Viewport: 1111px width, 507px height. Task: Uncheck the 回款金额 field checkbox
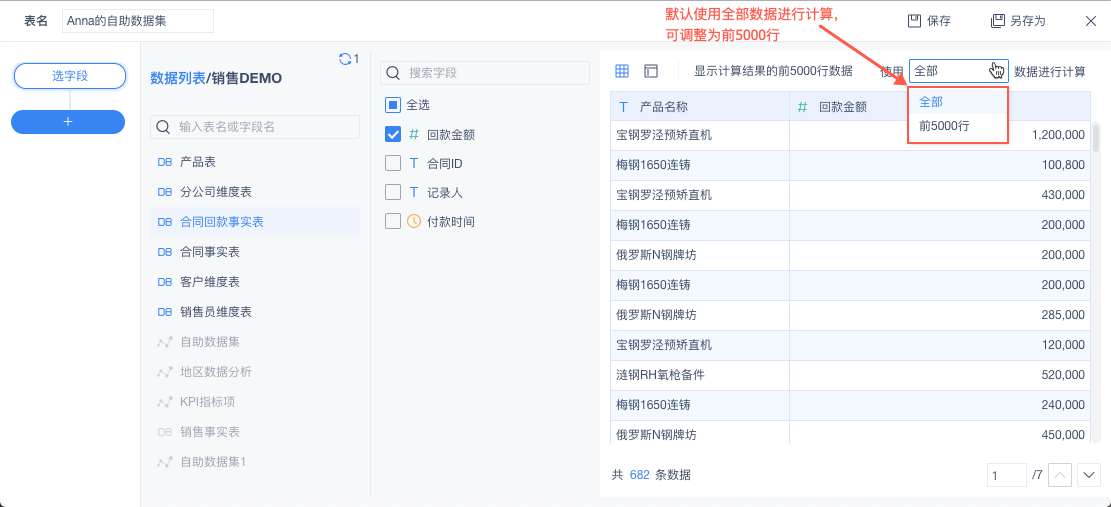click(393, 134)
